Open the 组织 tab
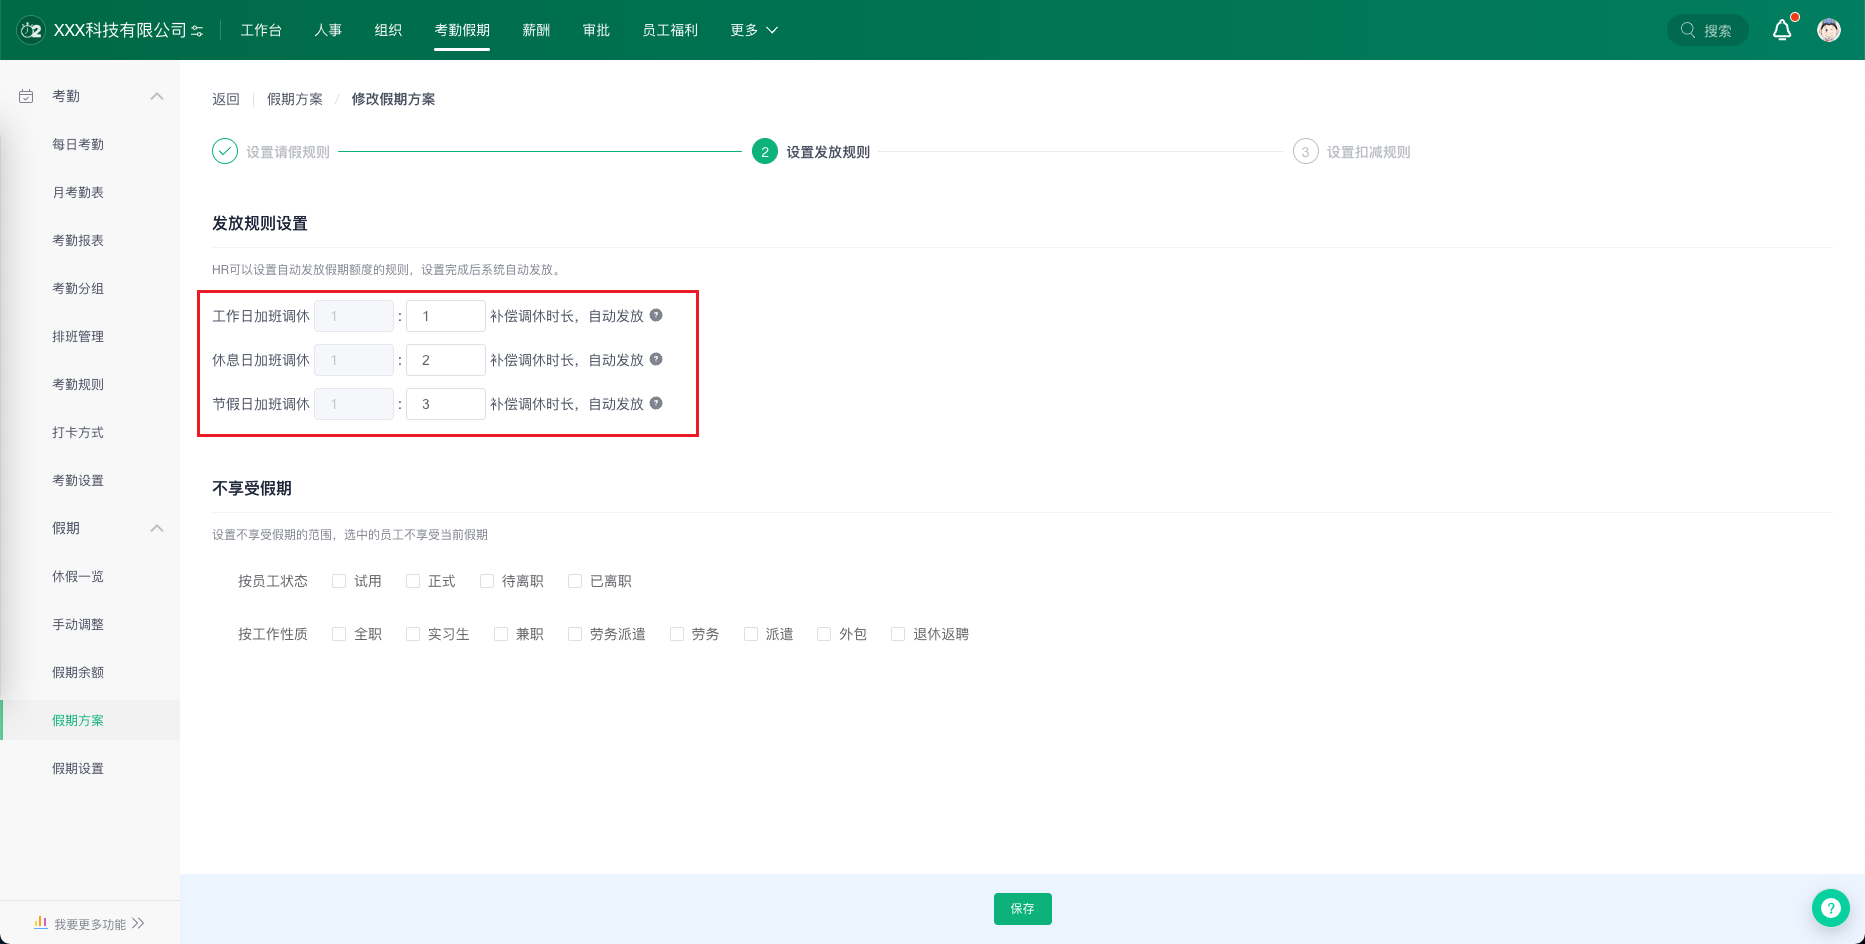 coord(388,30)
